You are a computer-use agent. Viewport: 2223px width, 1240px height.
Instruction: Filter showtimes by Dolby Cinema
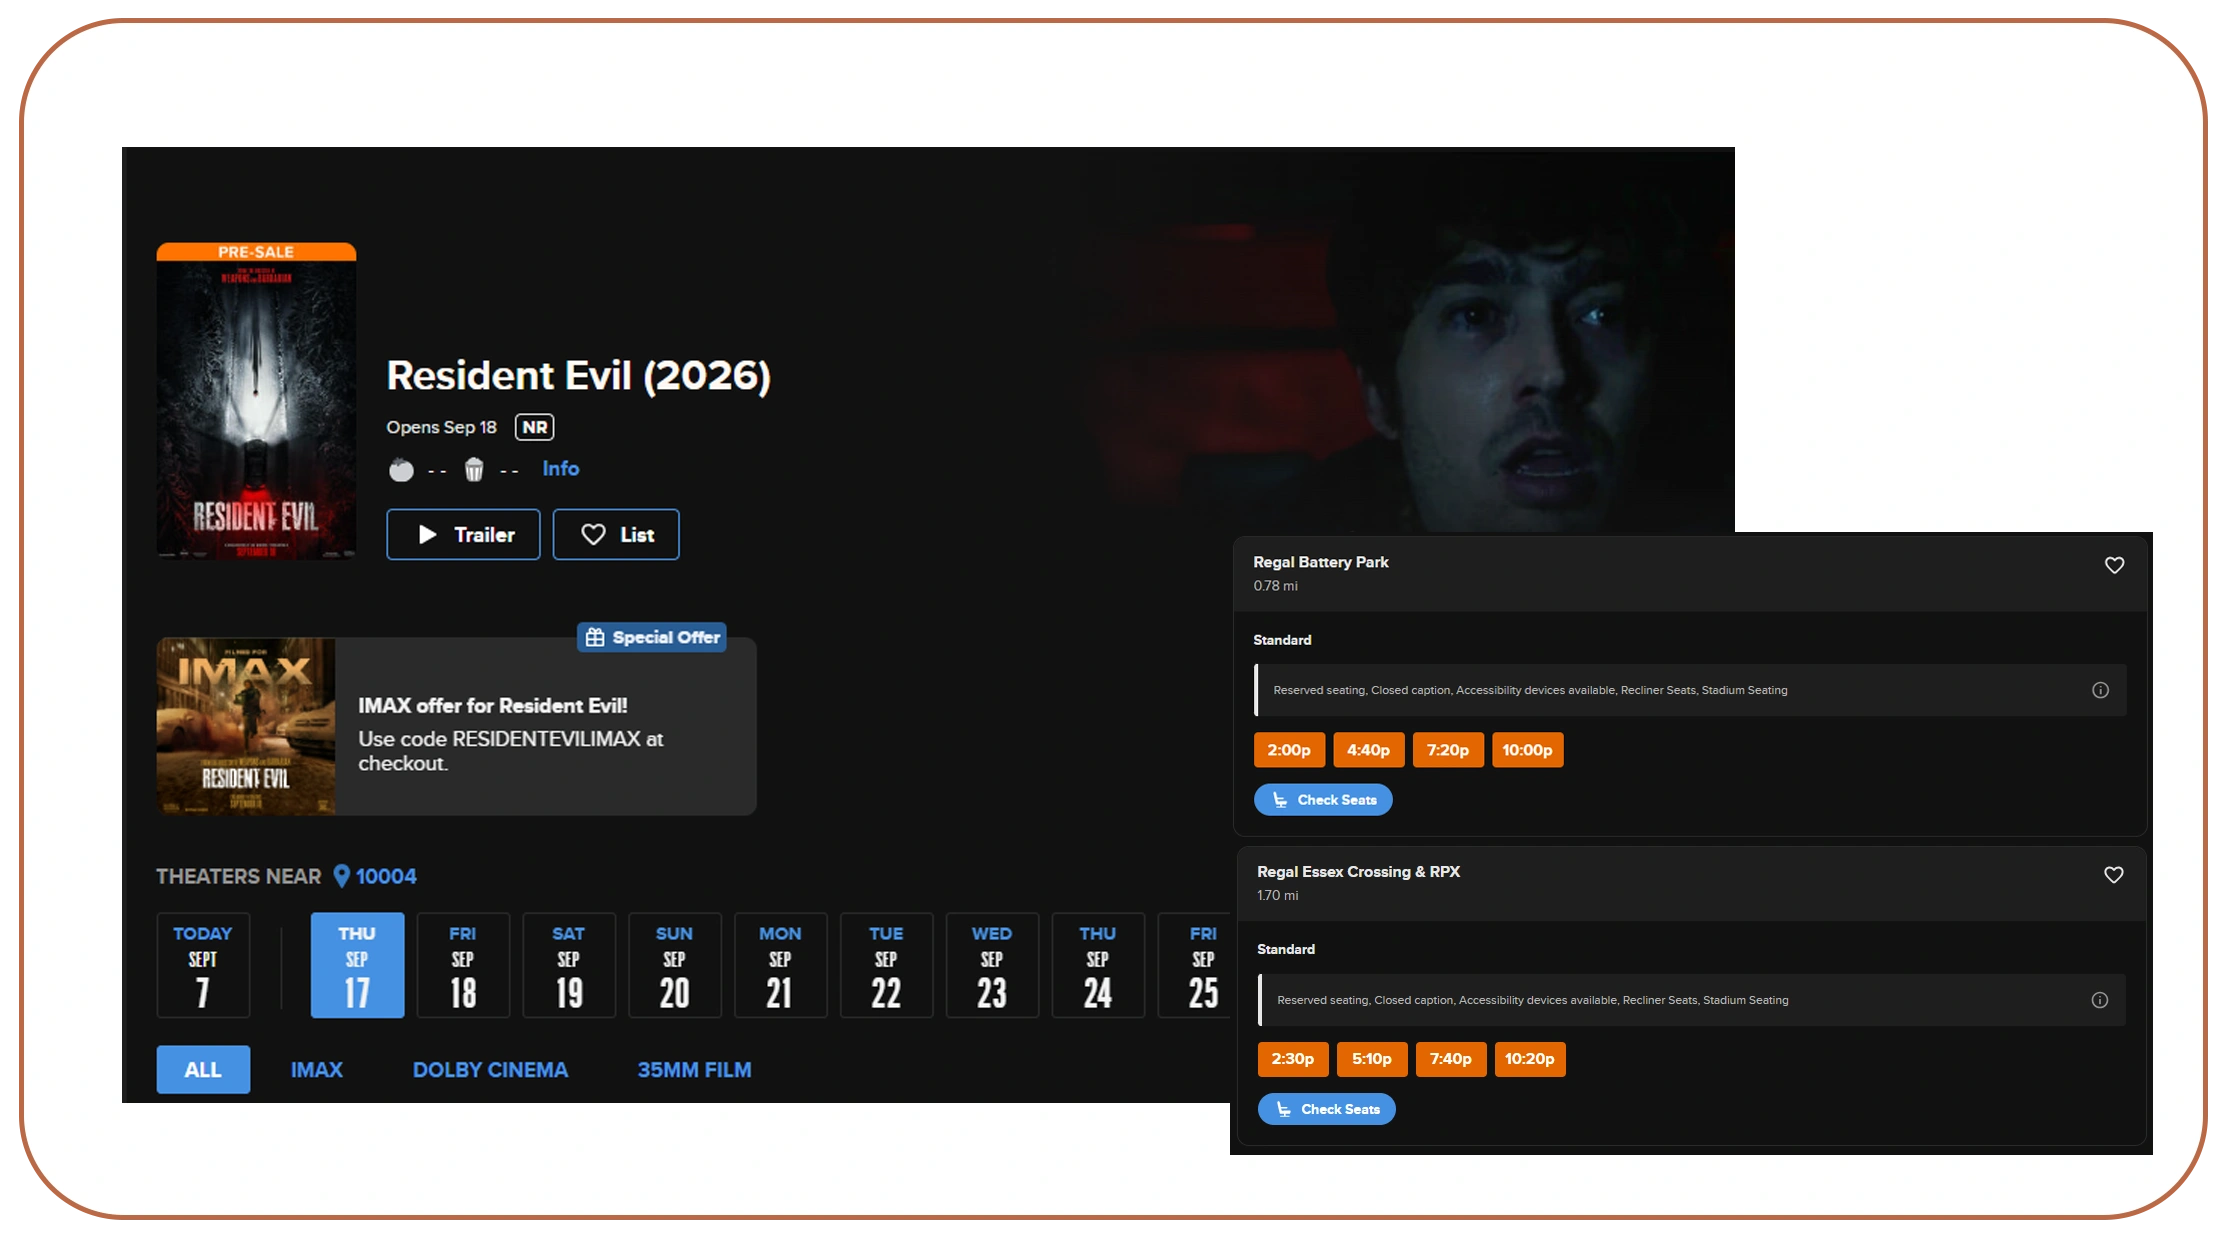tap(490, 1070)
